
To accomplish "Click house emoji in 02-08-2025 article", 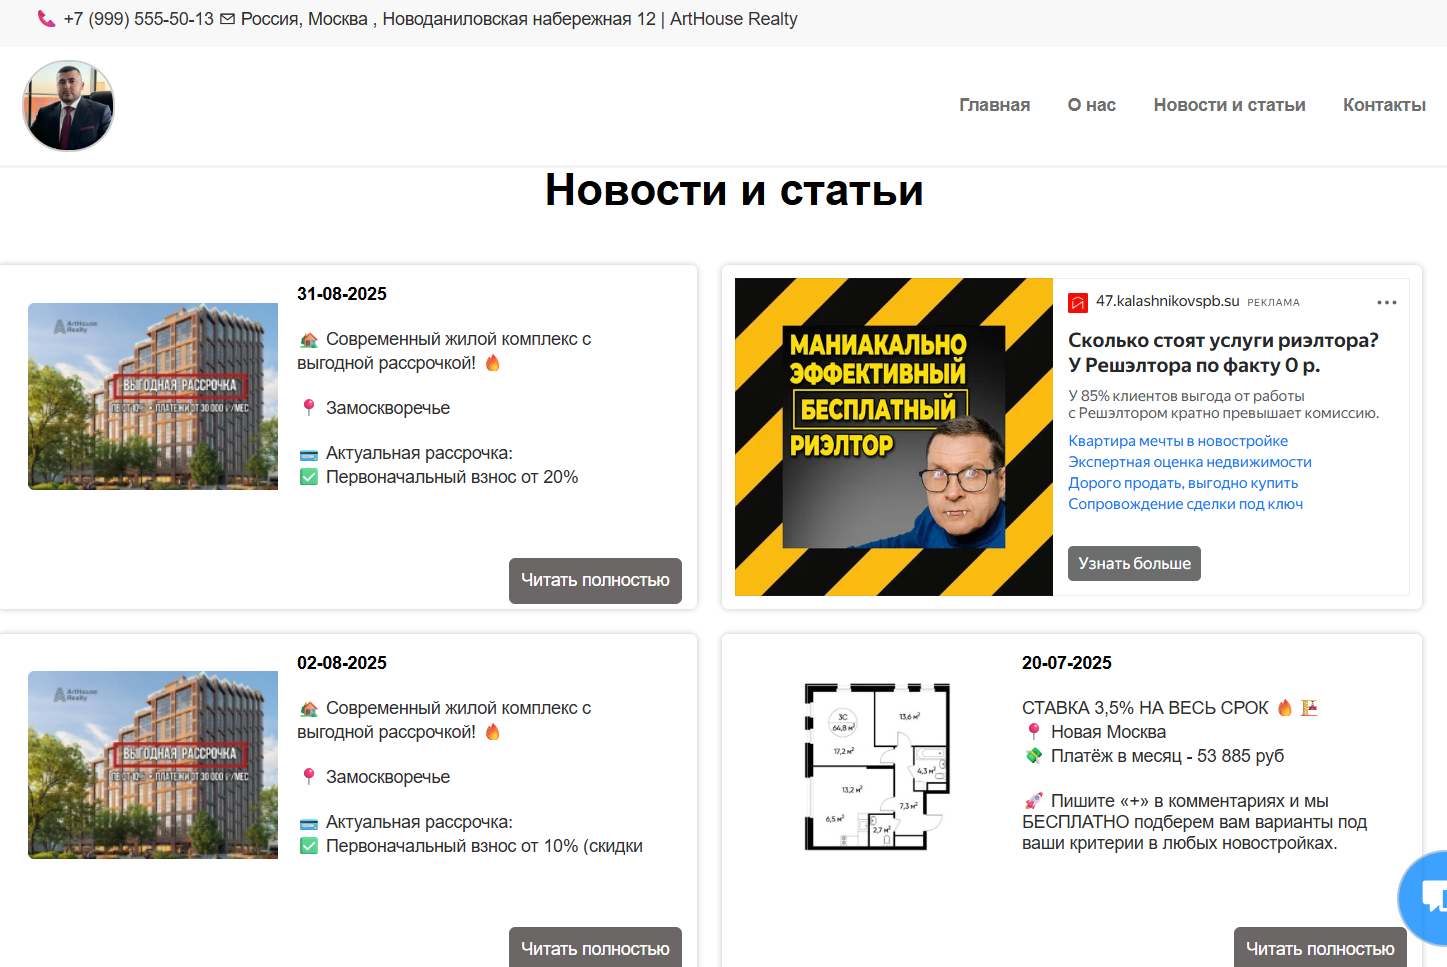I will pyautogui.click(x=309, y=709).
